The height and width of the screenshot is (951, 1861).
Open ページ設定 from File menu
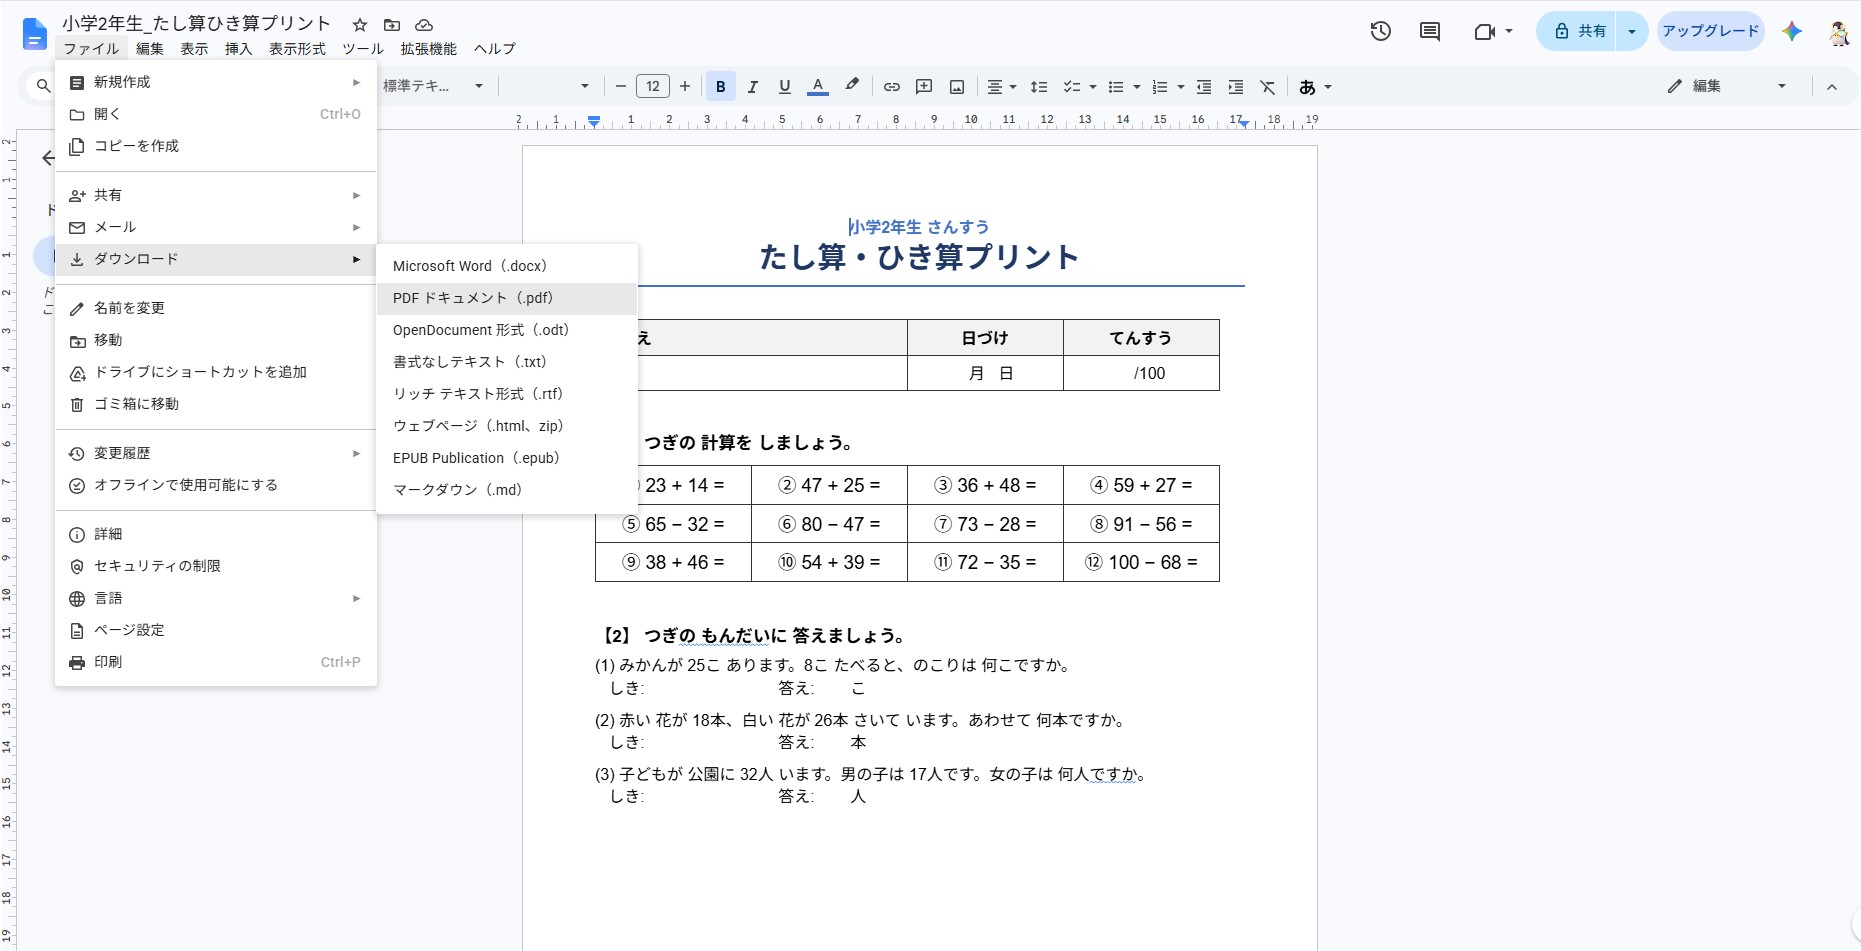[216, 630]
